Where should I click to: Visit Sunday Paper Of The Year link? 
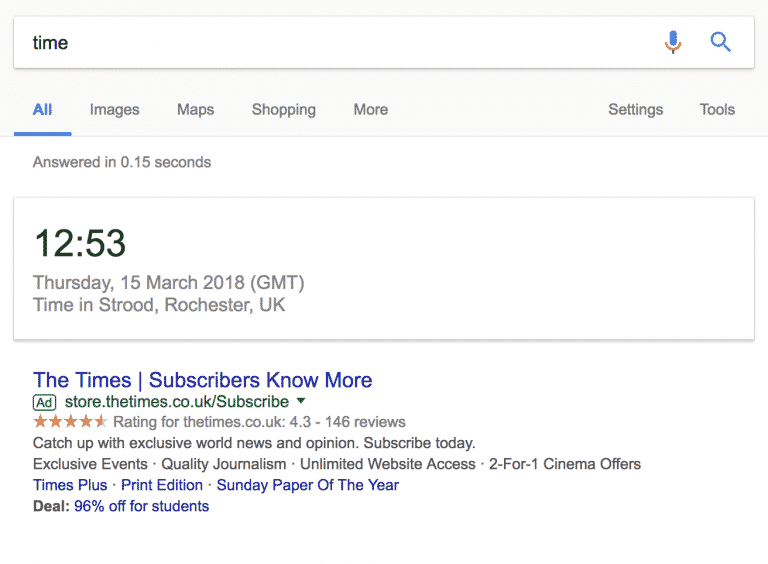[x=308, y=485]
